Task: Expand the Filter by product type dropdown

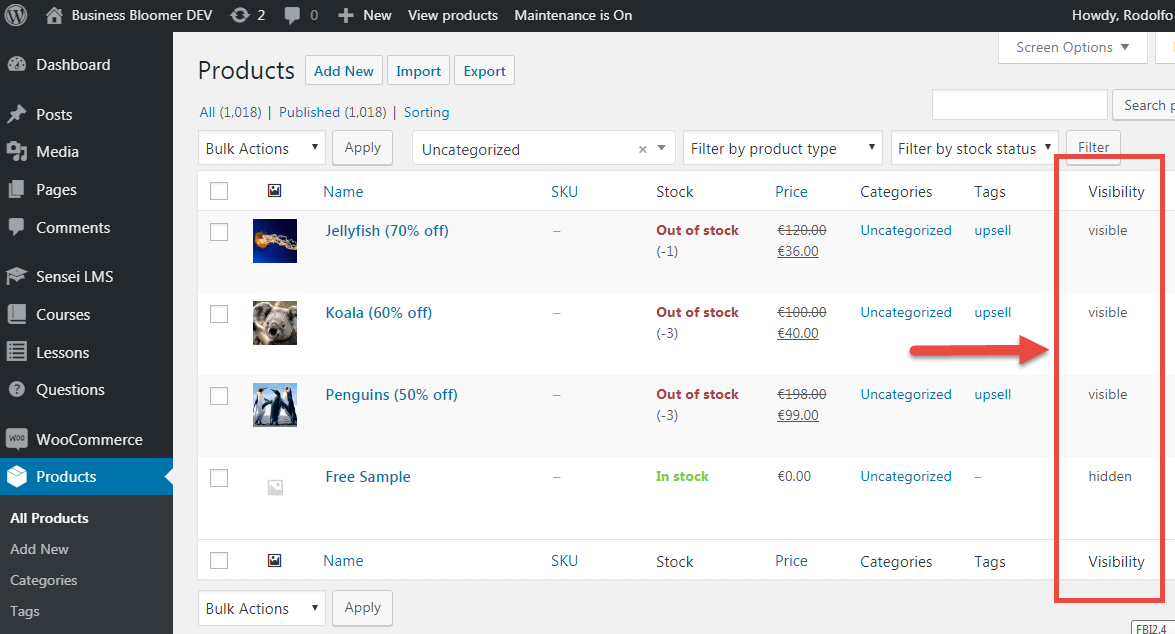Action: point(782,147)
